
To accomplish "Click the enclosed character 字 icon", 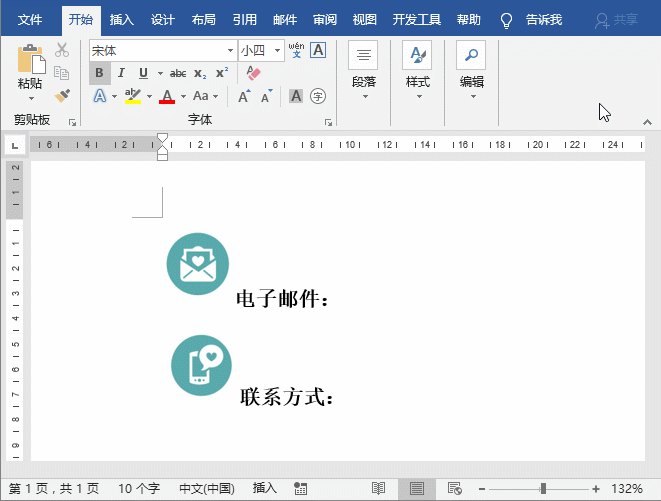I will 318,96.
